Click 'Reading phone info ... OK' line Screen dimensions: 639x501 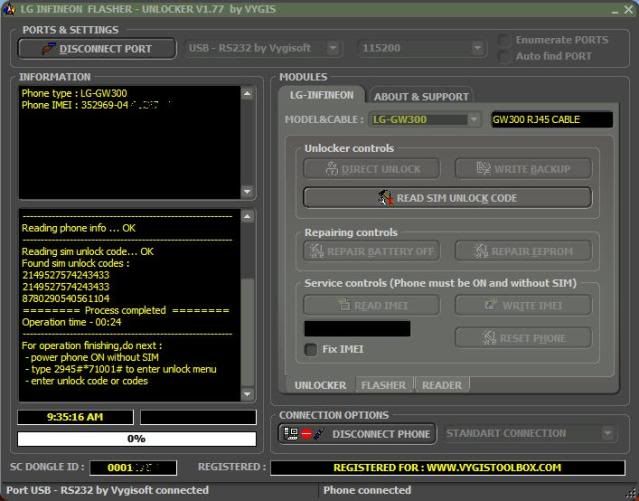coord(79,228)
